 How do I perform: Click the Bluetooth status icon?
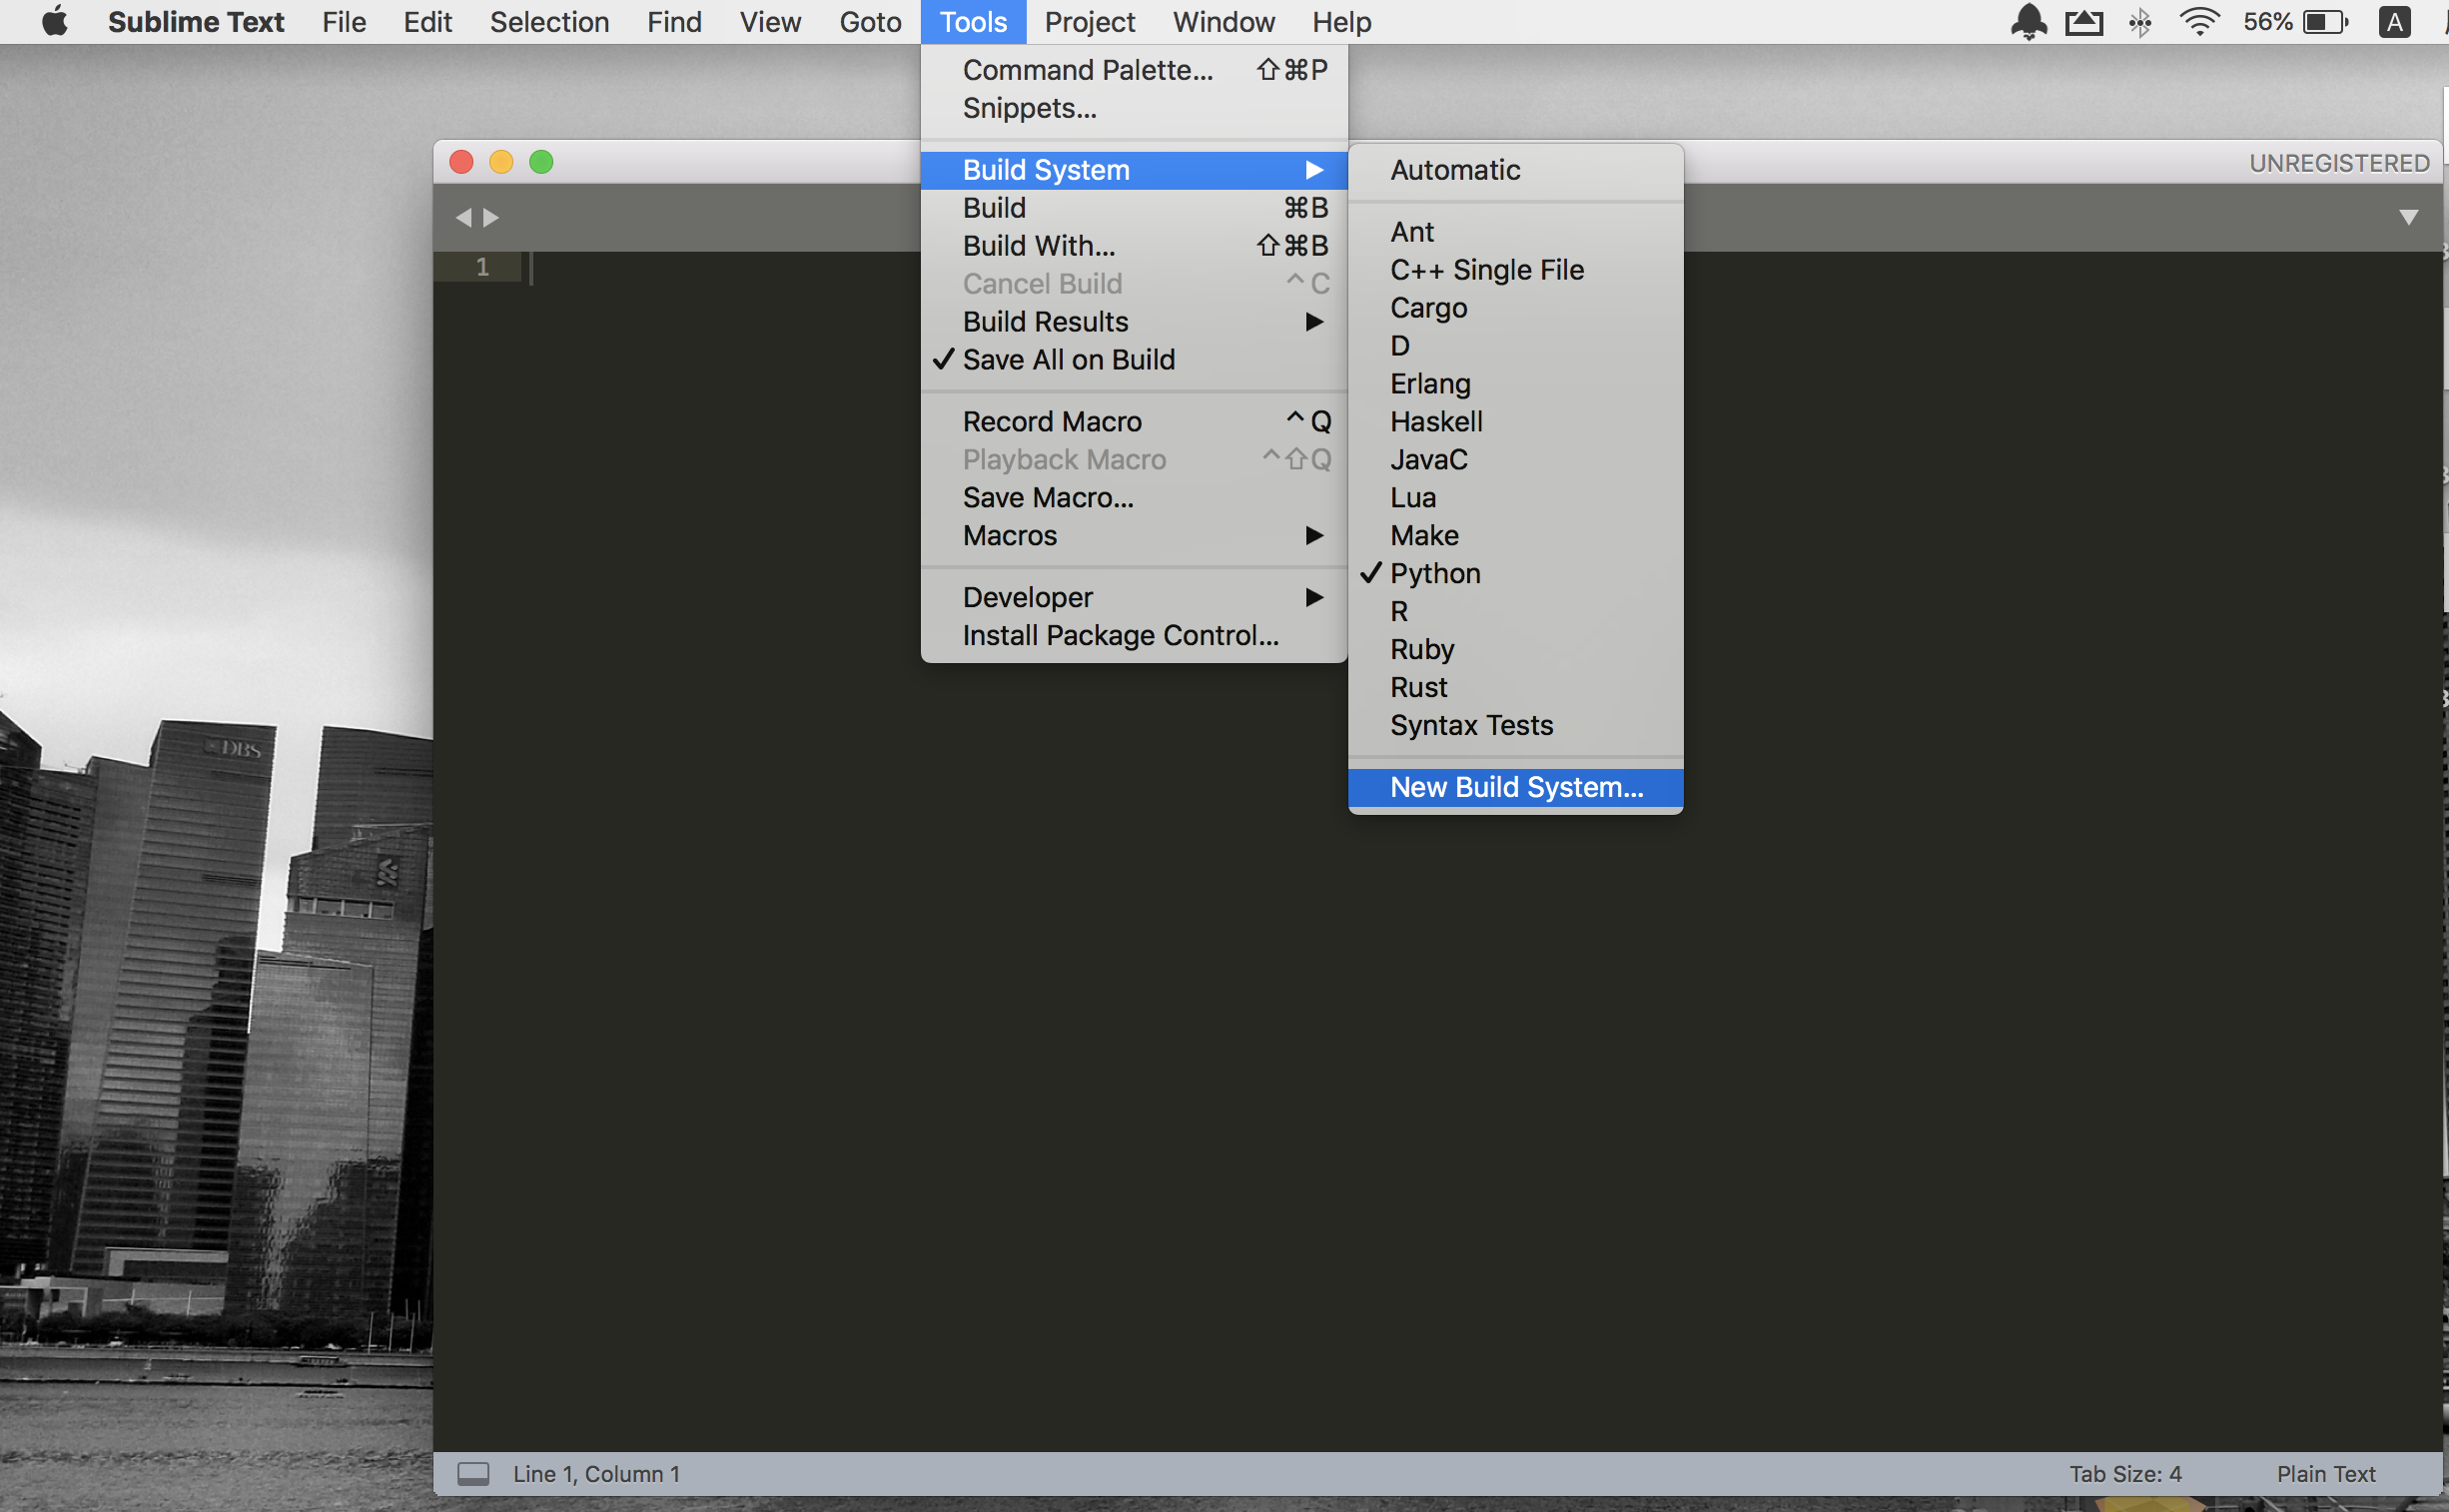[x=2139, y=21]
